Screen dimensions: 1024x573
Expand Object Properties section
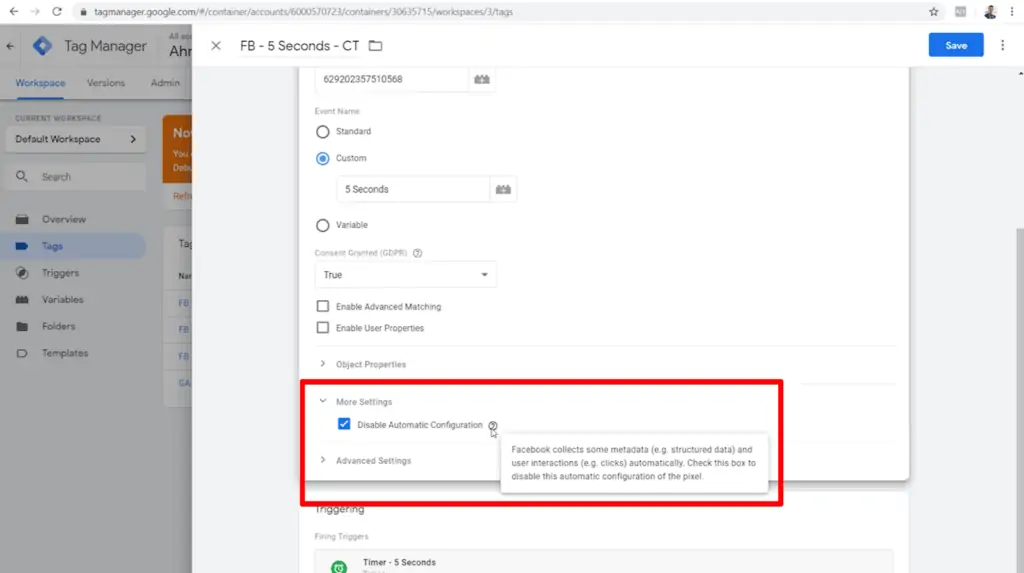coord(323,364)
